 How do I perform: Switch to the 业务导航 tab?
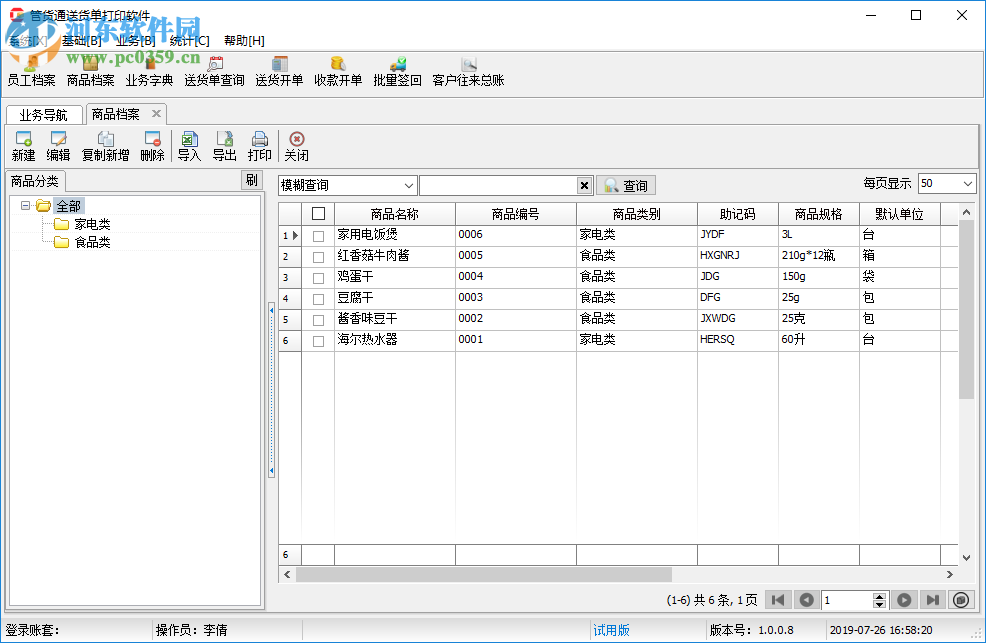click(44, 115)
